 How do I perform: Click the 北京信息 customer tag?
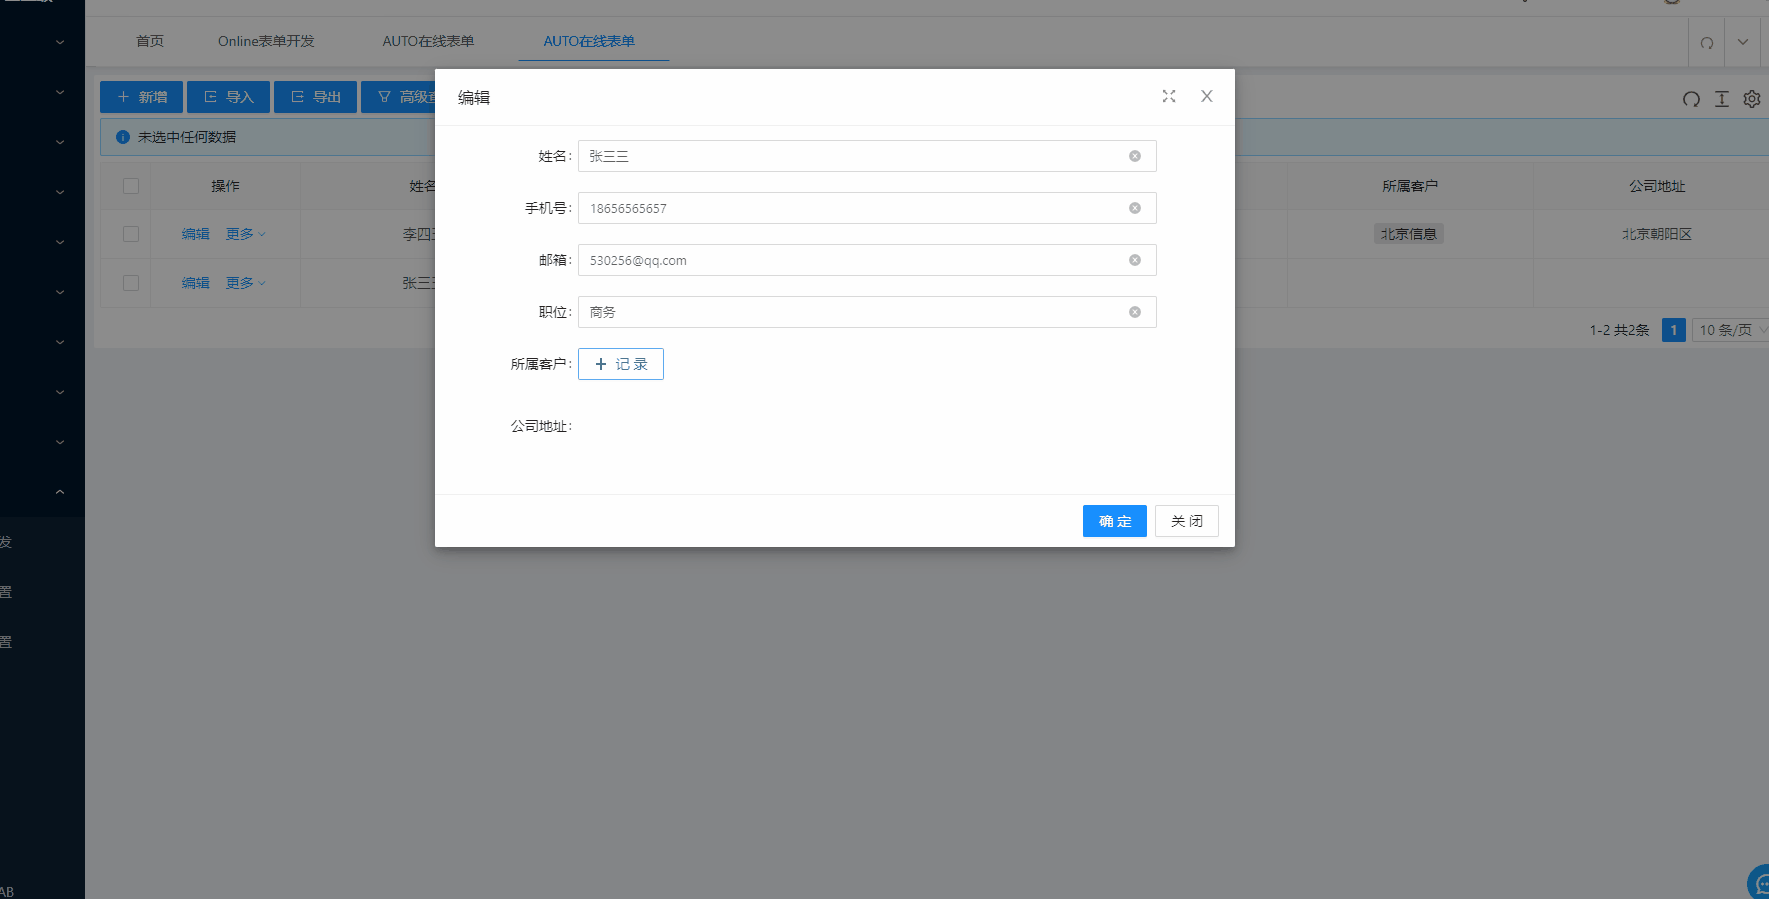[x=1409, y=234]
